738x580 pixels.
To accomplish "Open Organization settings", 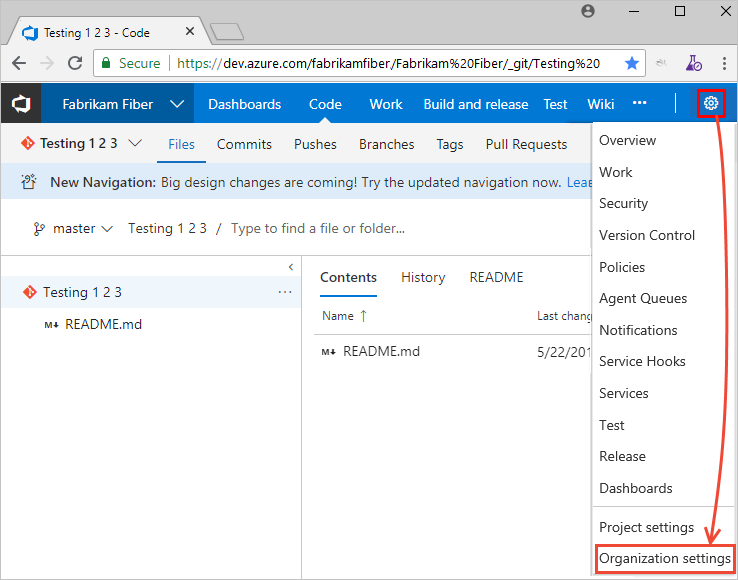I will 665,559.
